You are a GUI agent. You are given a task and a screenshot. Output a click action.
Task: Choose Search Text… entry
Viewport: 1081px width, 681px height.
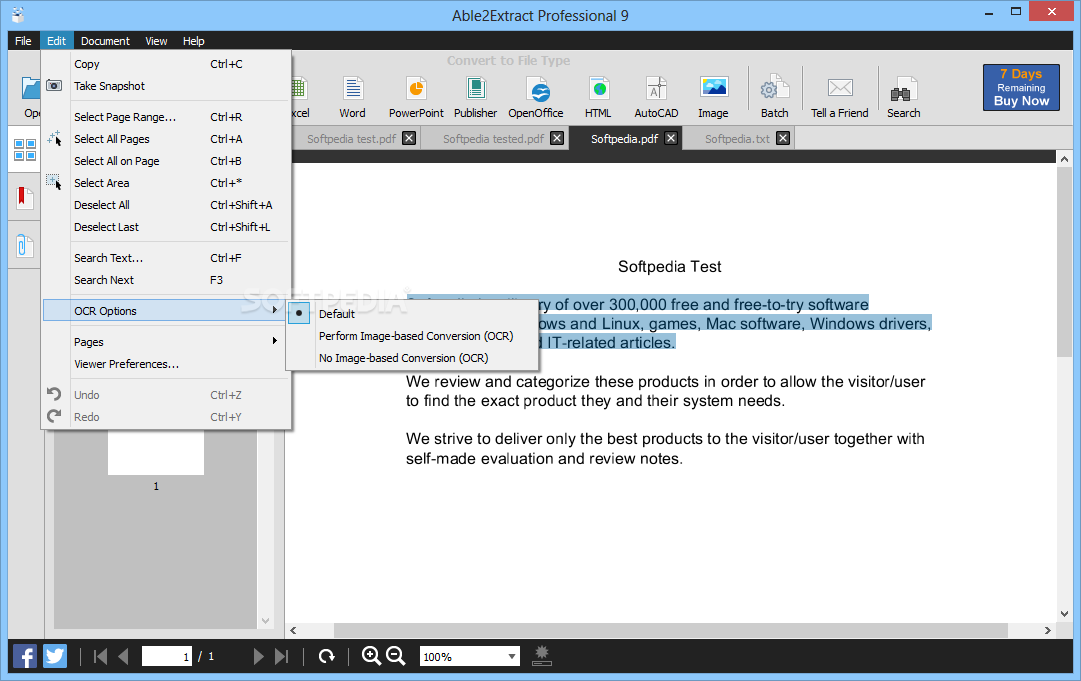(x=166, y=258)
